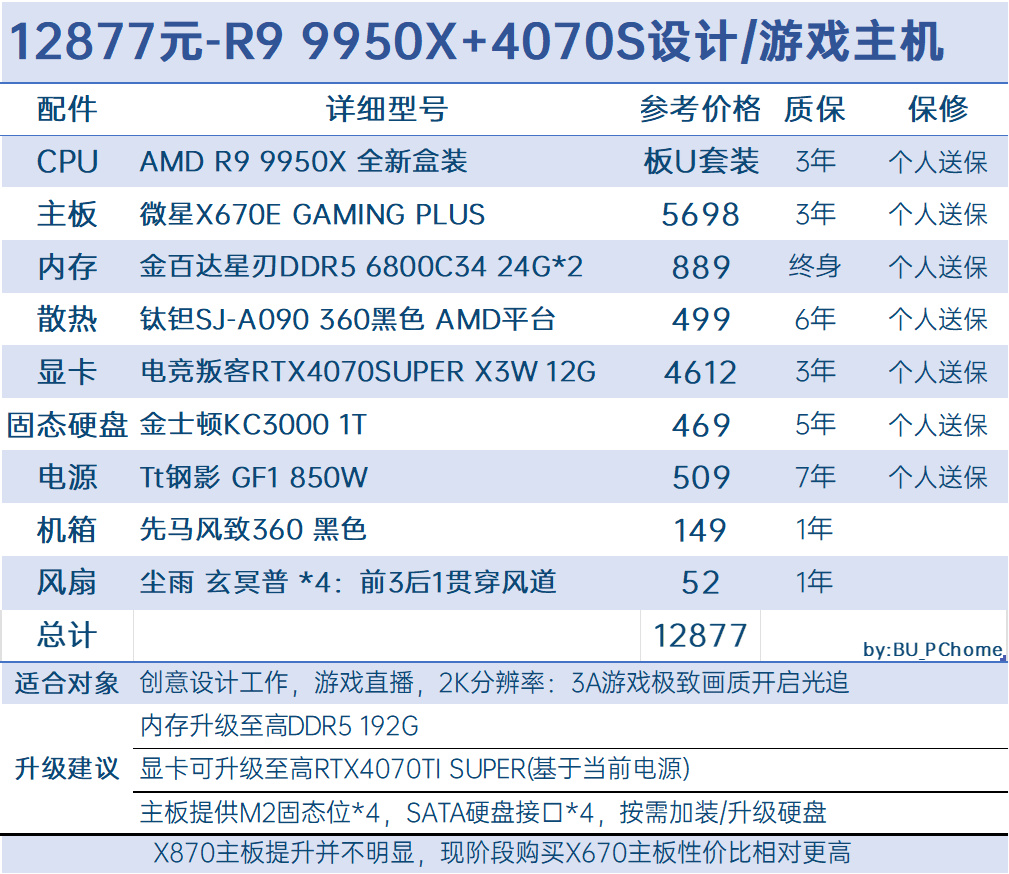Image resolution: width=1009 pixels, height=874 pixels.
Task: Select the 'CPU' row label
Action: 67,162
